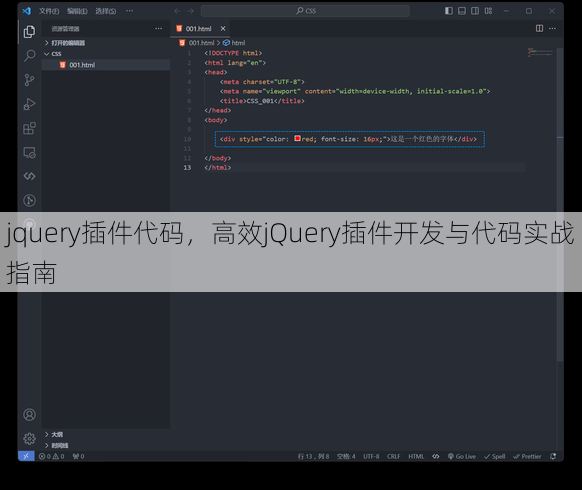This screenshot has width=582, height=490.
Task: Close the 001.html editor tab
Action: click(223, 29)
